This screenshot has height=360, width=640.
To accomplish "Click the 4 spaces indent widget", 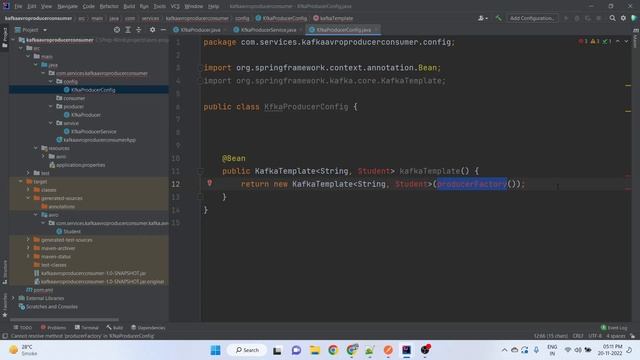I will click(x=616, y=336).
